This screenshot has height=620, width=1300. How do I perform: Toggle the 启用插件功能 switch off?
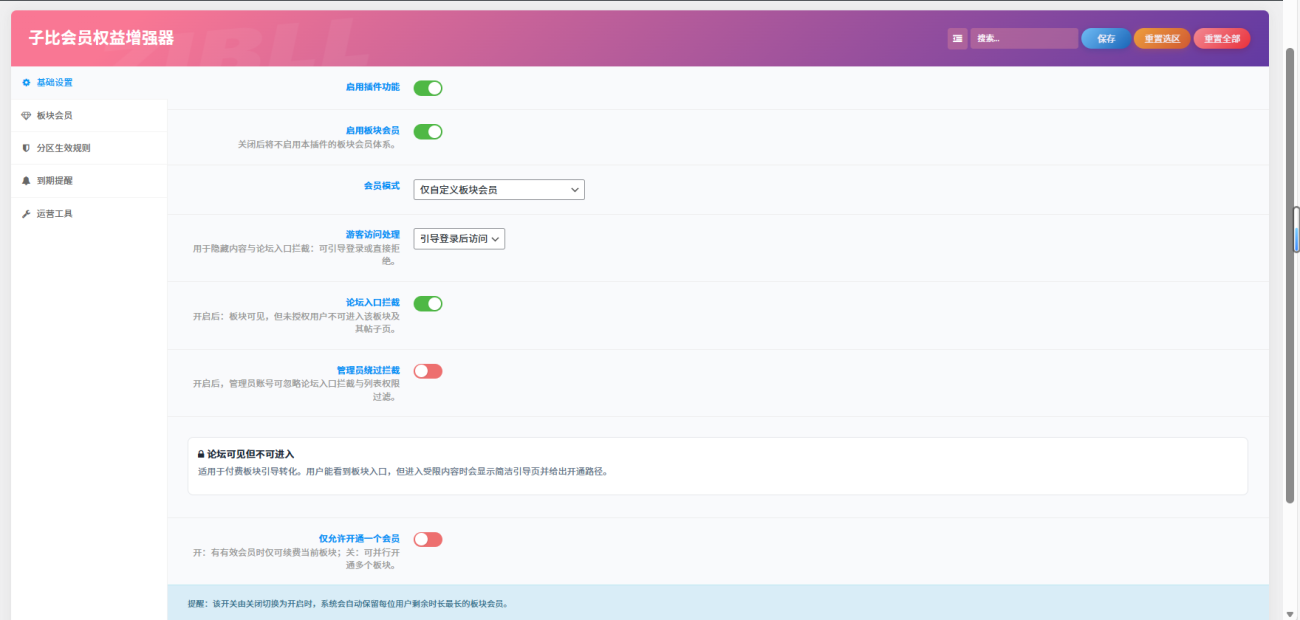tap(428, 88)
